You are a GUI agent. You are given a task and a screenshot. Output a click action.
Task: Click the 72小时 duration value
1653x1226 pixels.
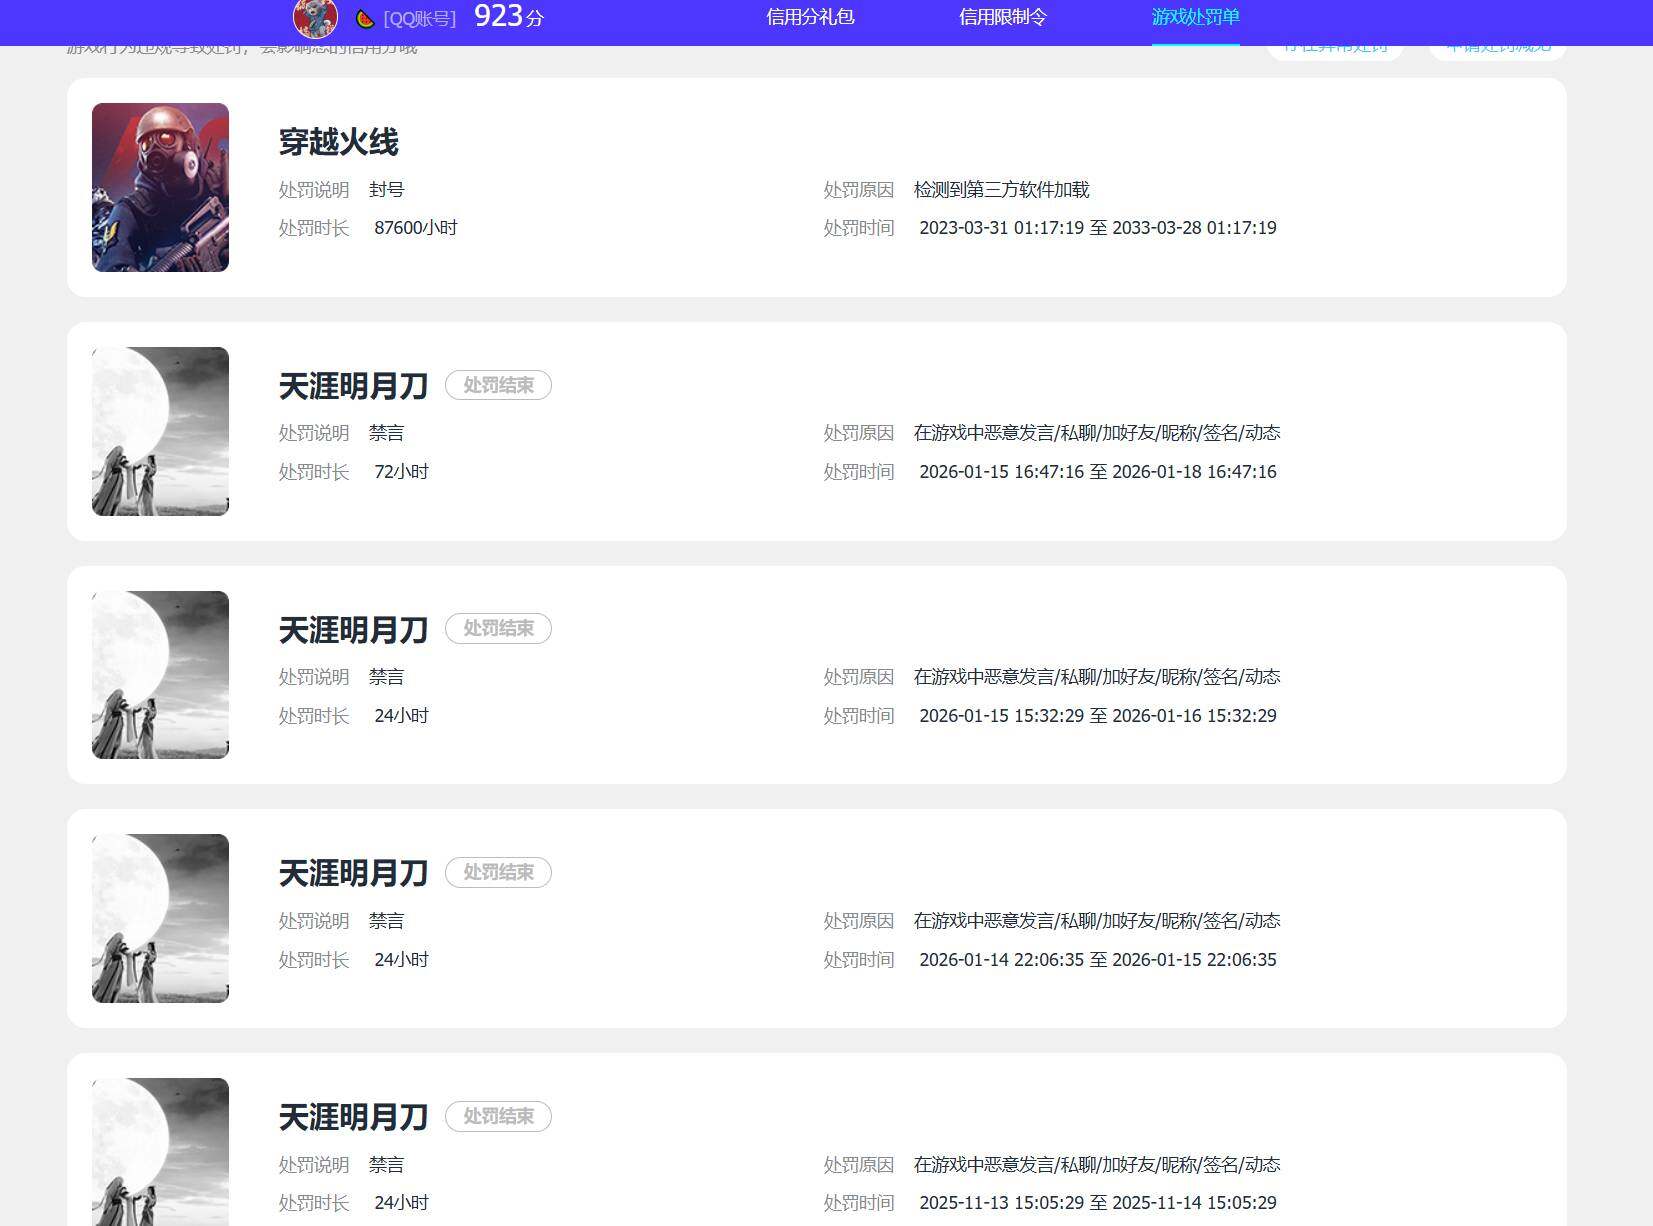pos(401,472)
